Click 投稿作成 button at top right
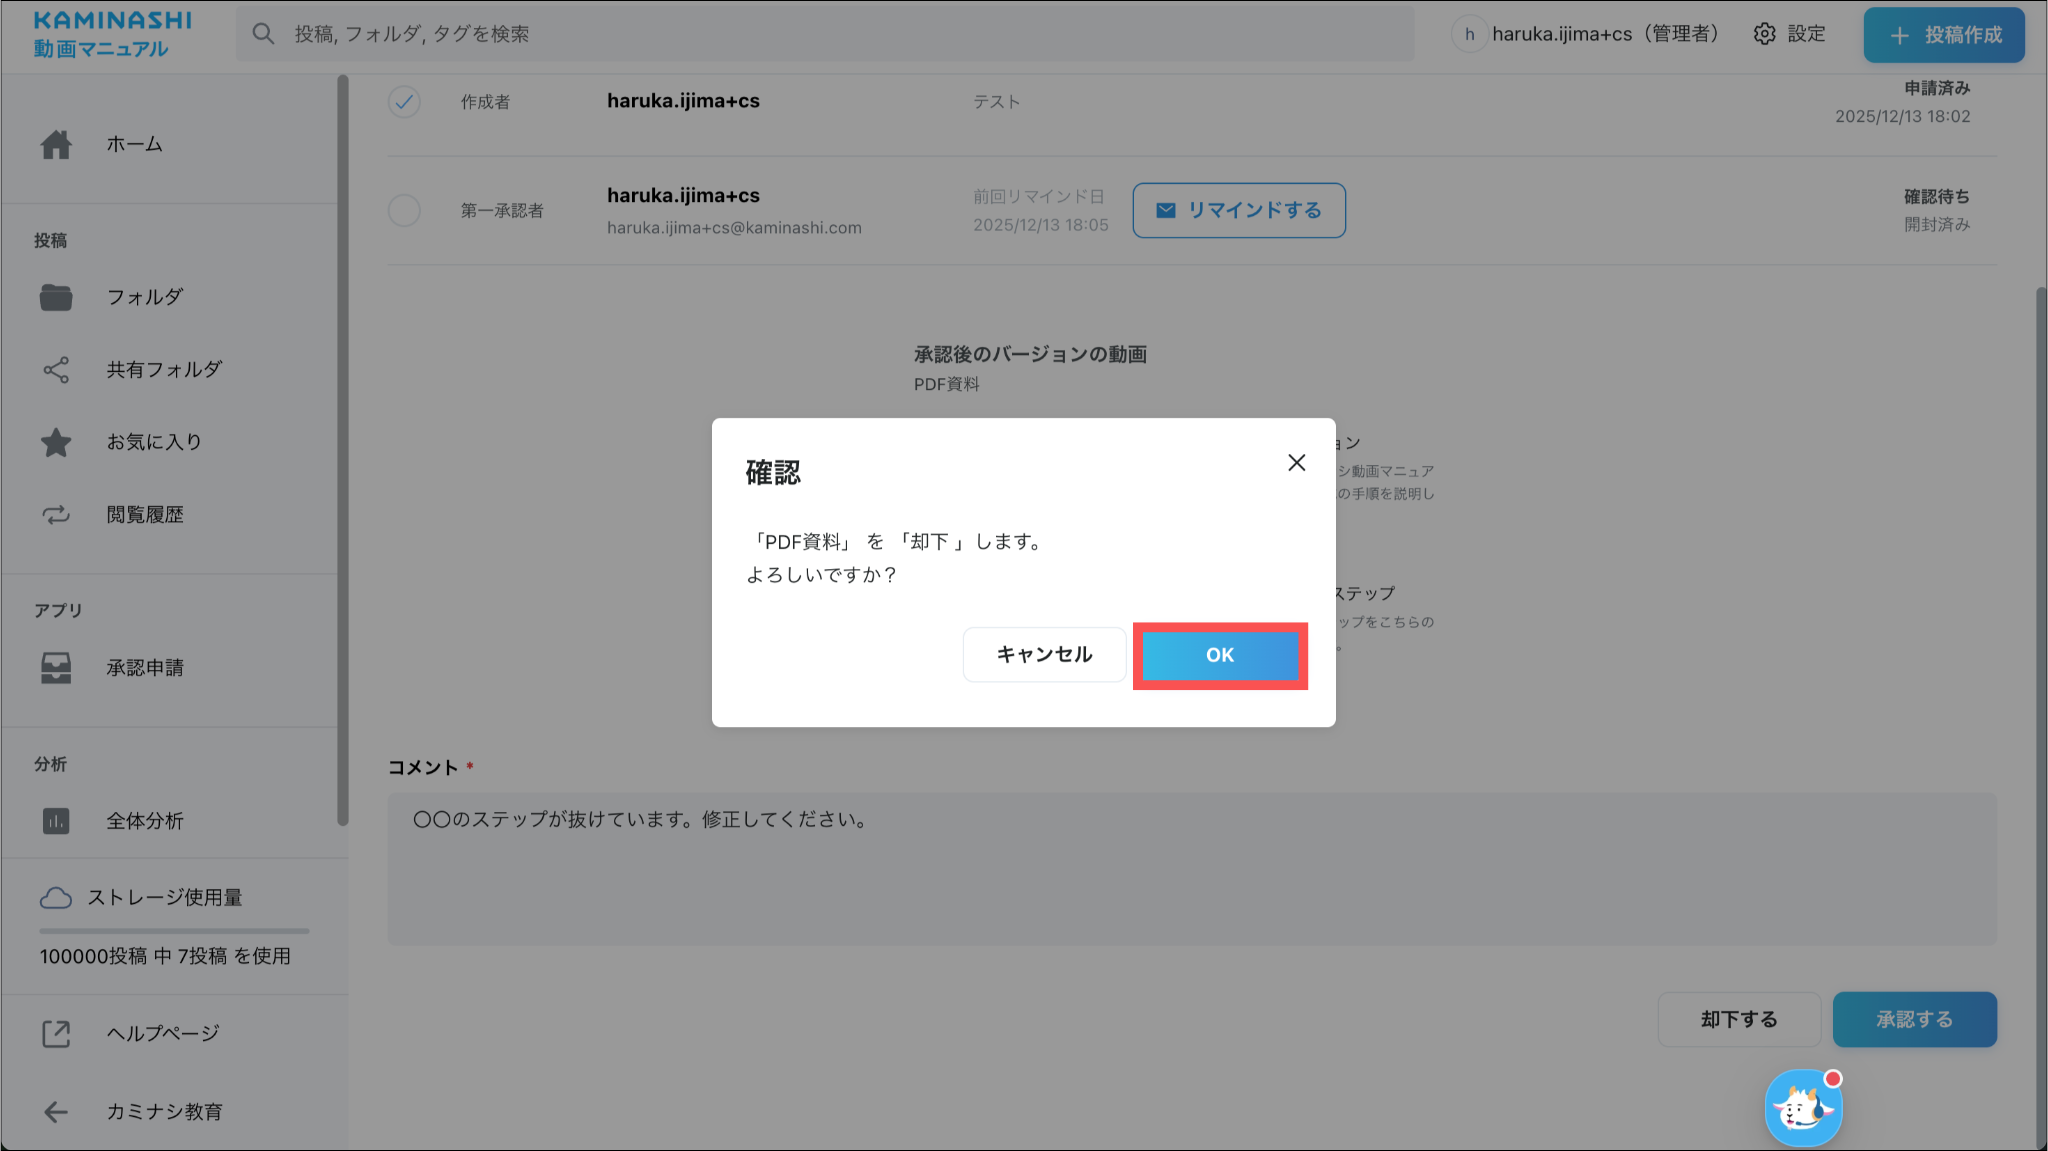Screen dimensions: 2048x1151 [1943, 35]
